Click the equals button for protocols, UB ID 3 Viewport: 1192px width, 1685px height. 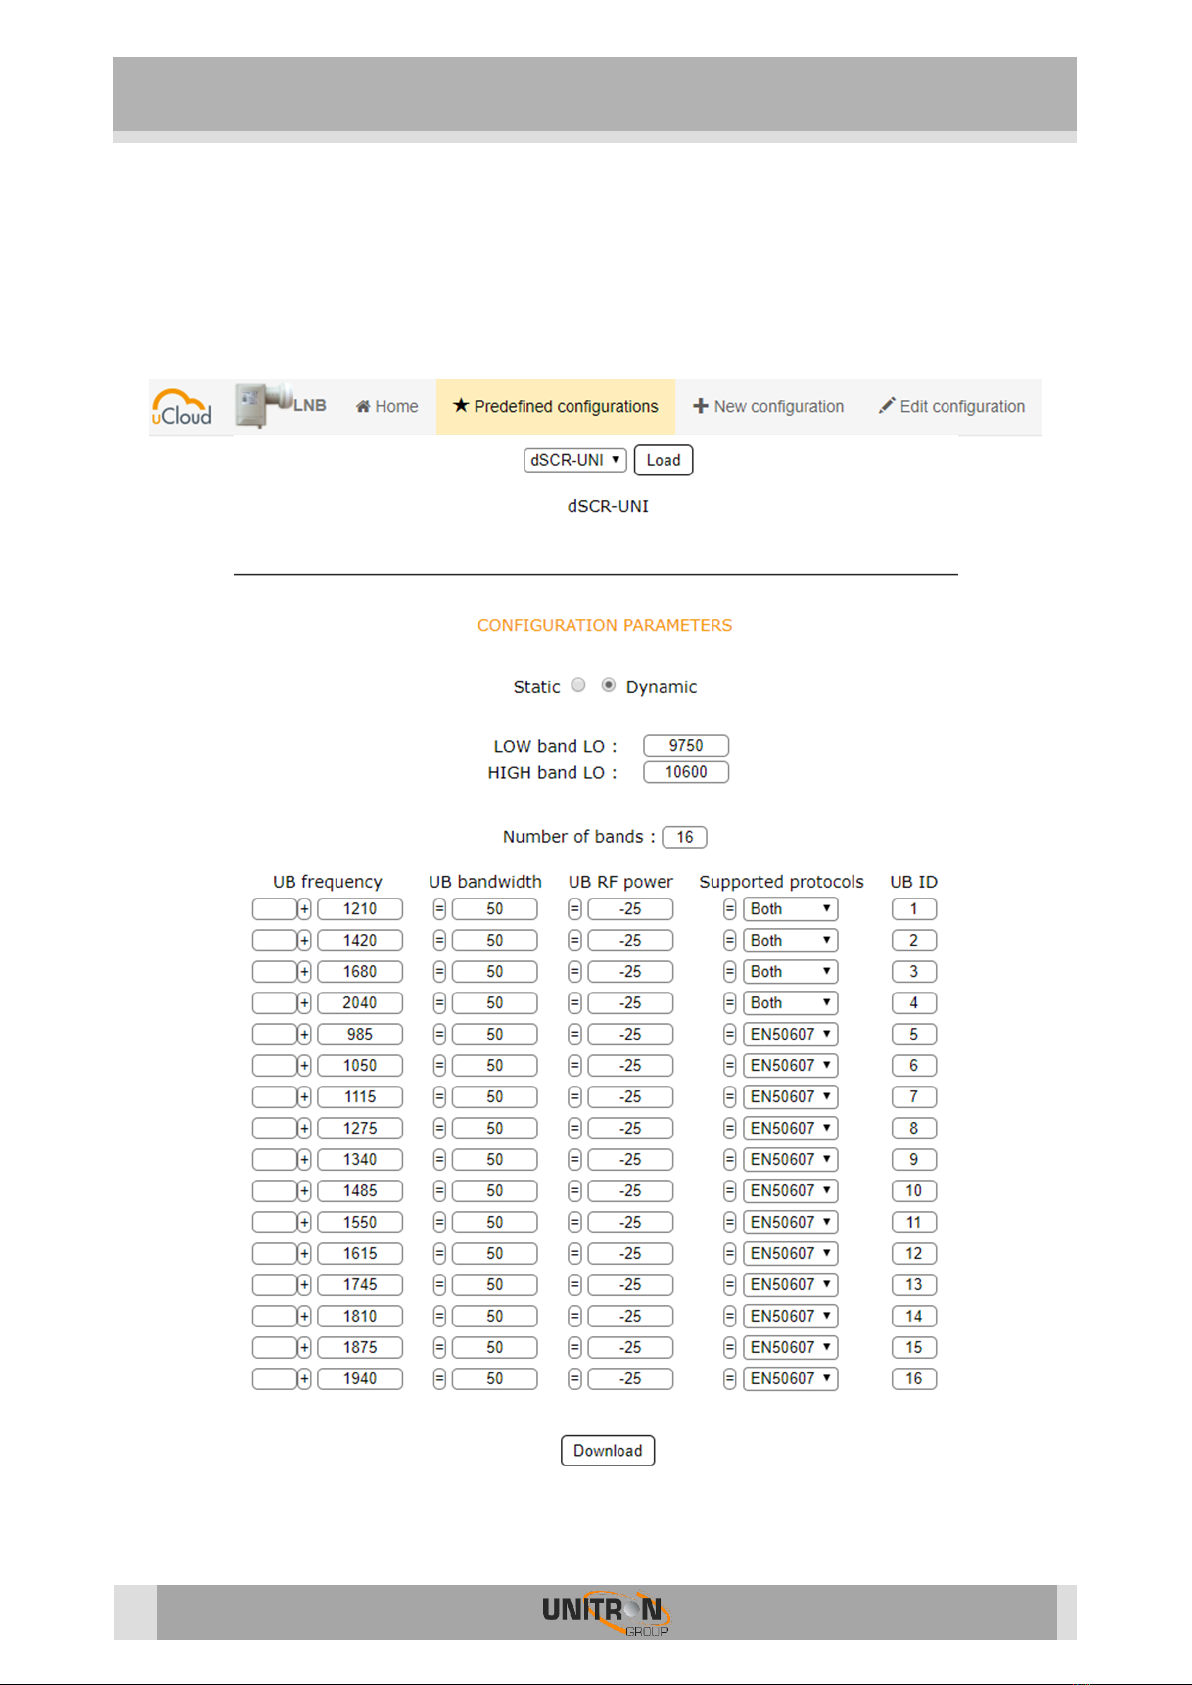click(730, 972)
